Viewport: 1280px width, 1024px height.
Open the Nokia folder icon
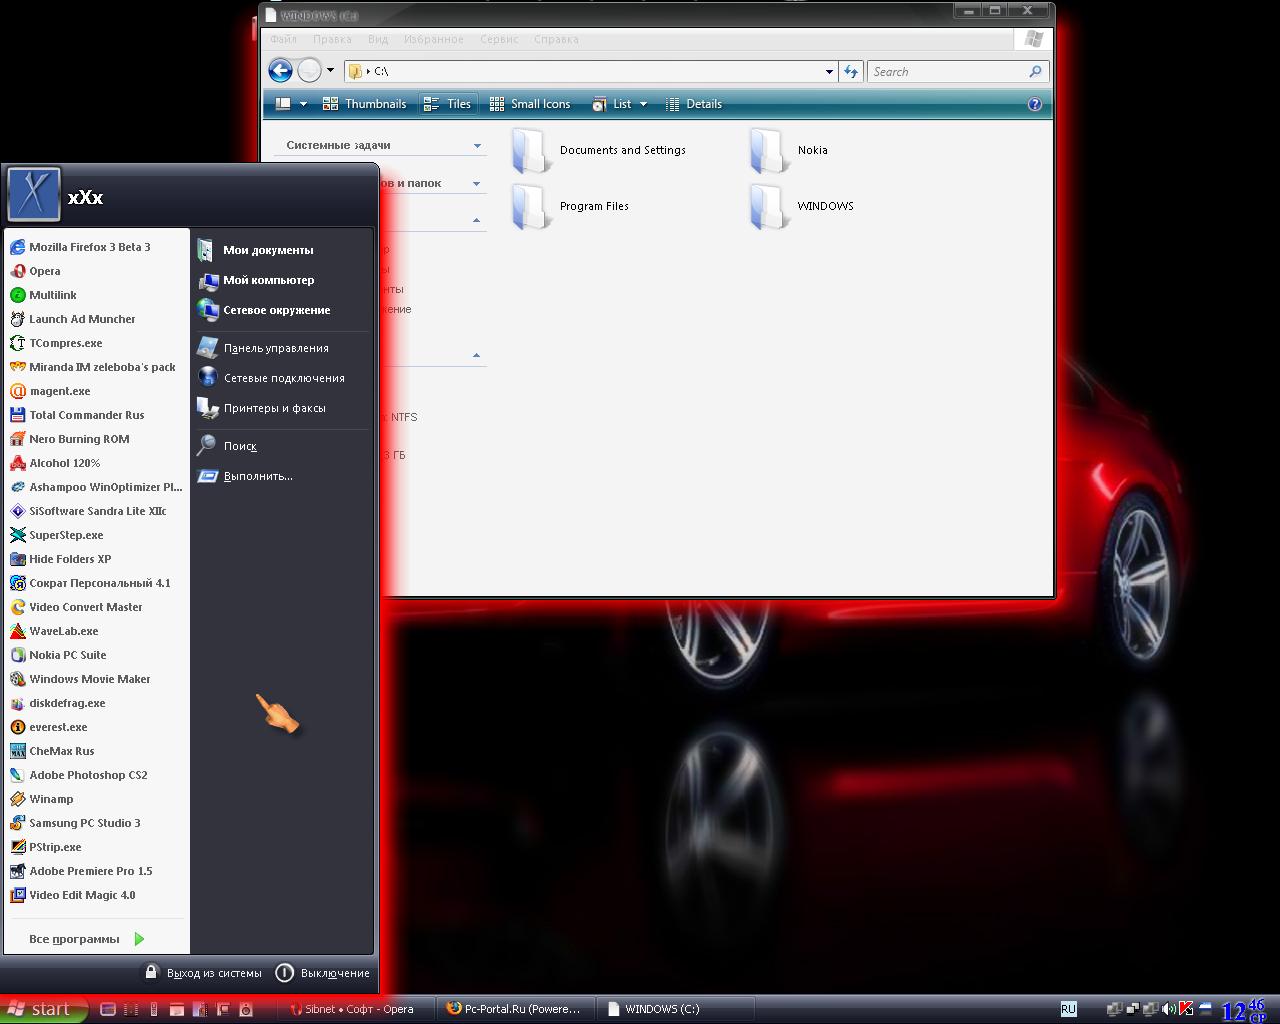tap(767, 151)
